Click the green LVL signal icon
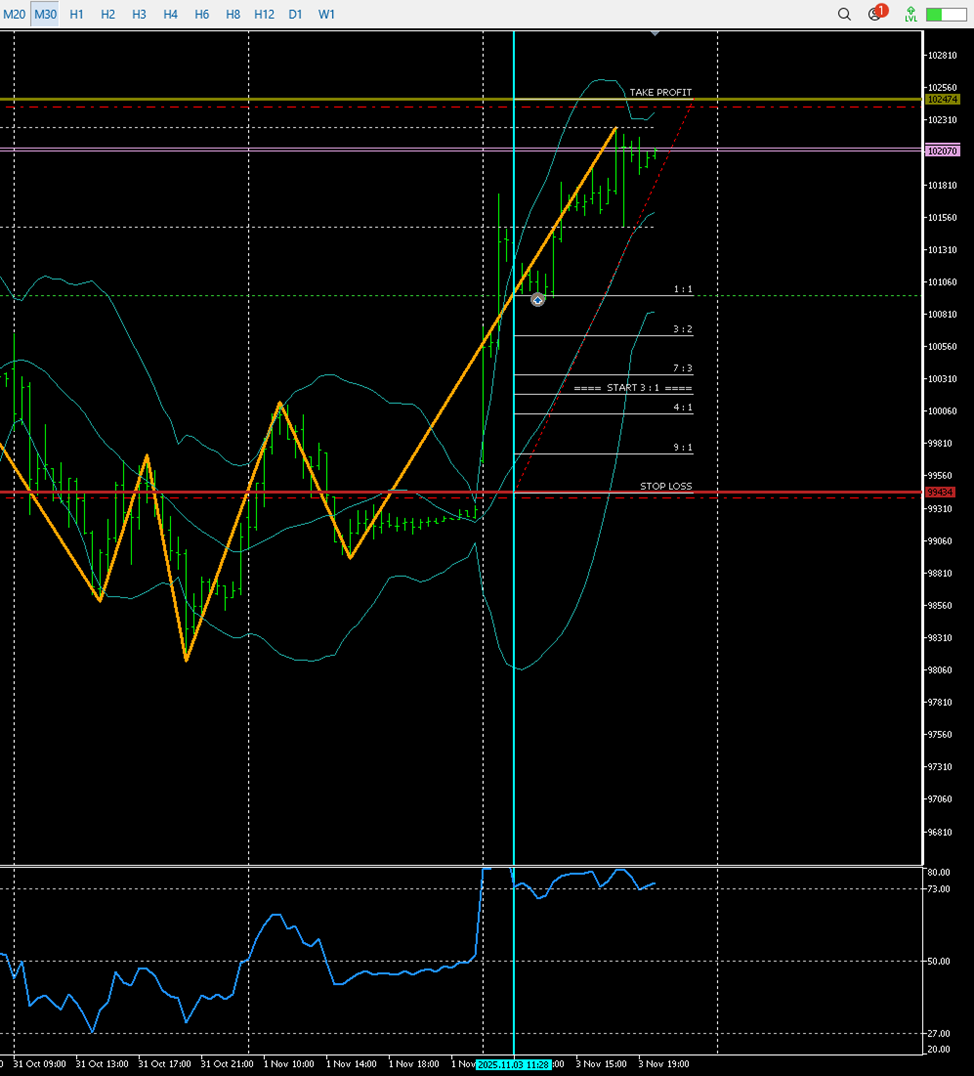The image size is (974, 1076). 911,14
